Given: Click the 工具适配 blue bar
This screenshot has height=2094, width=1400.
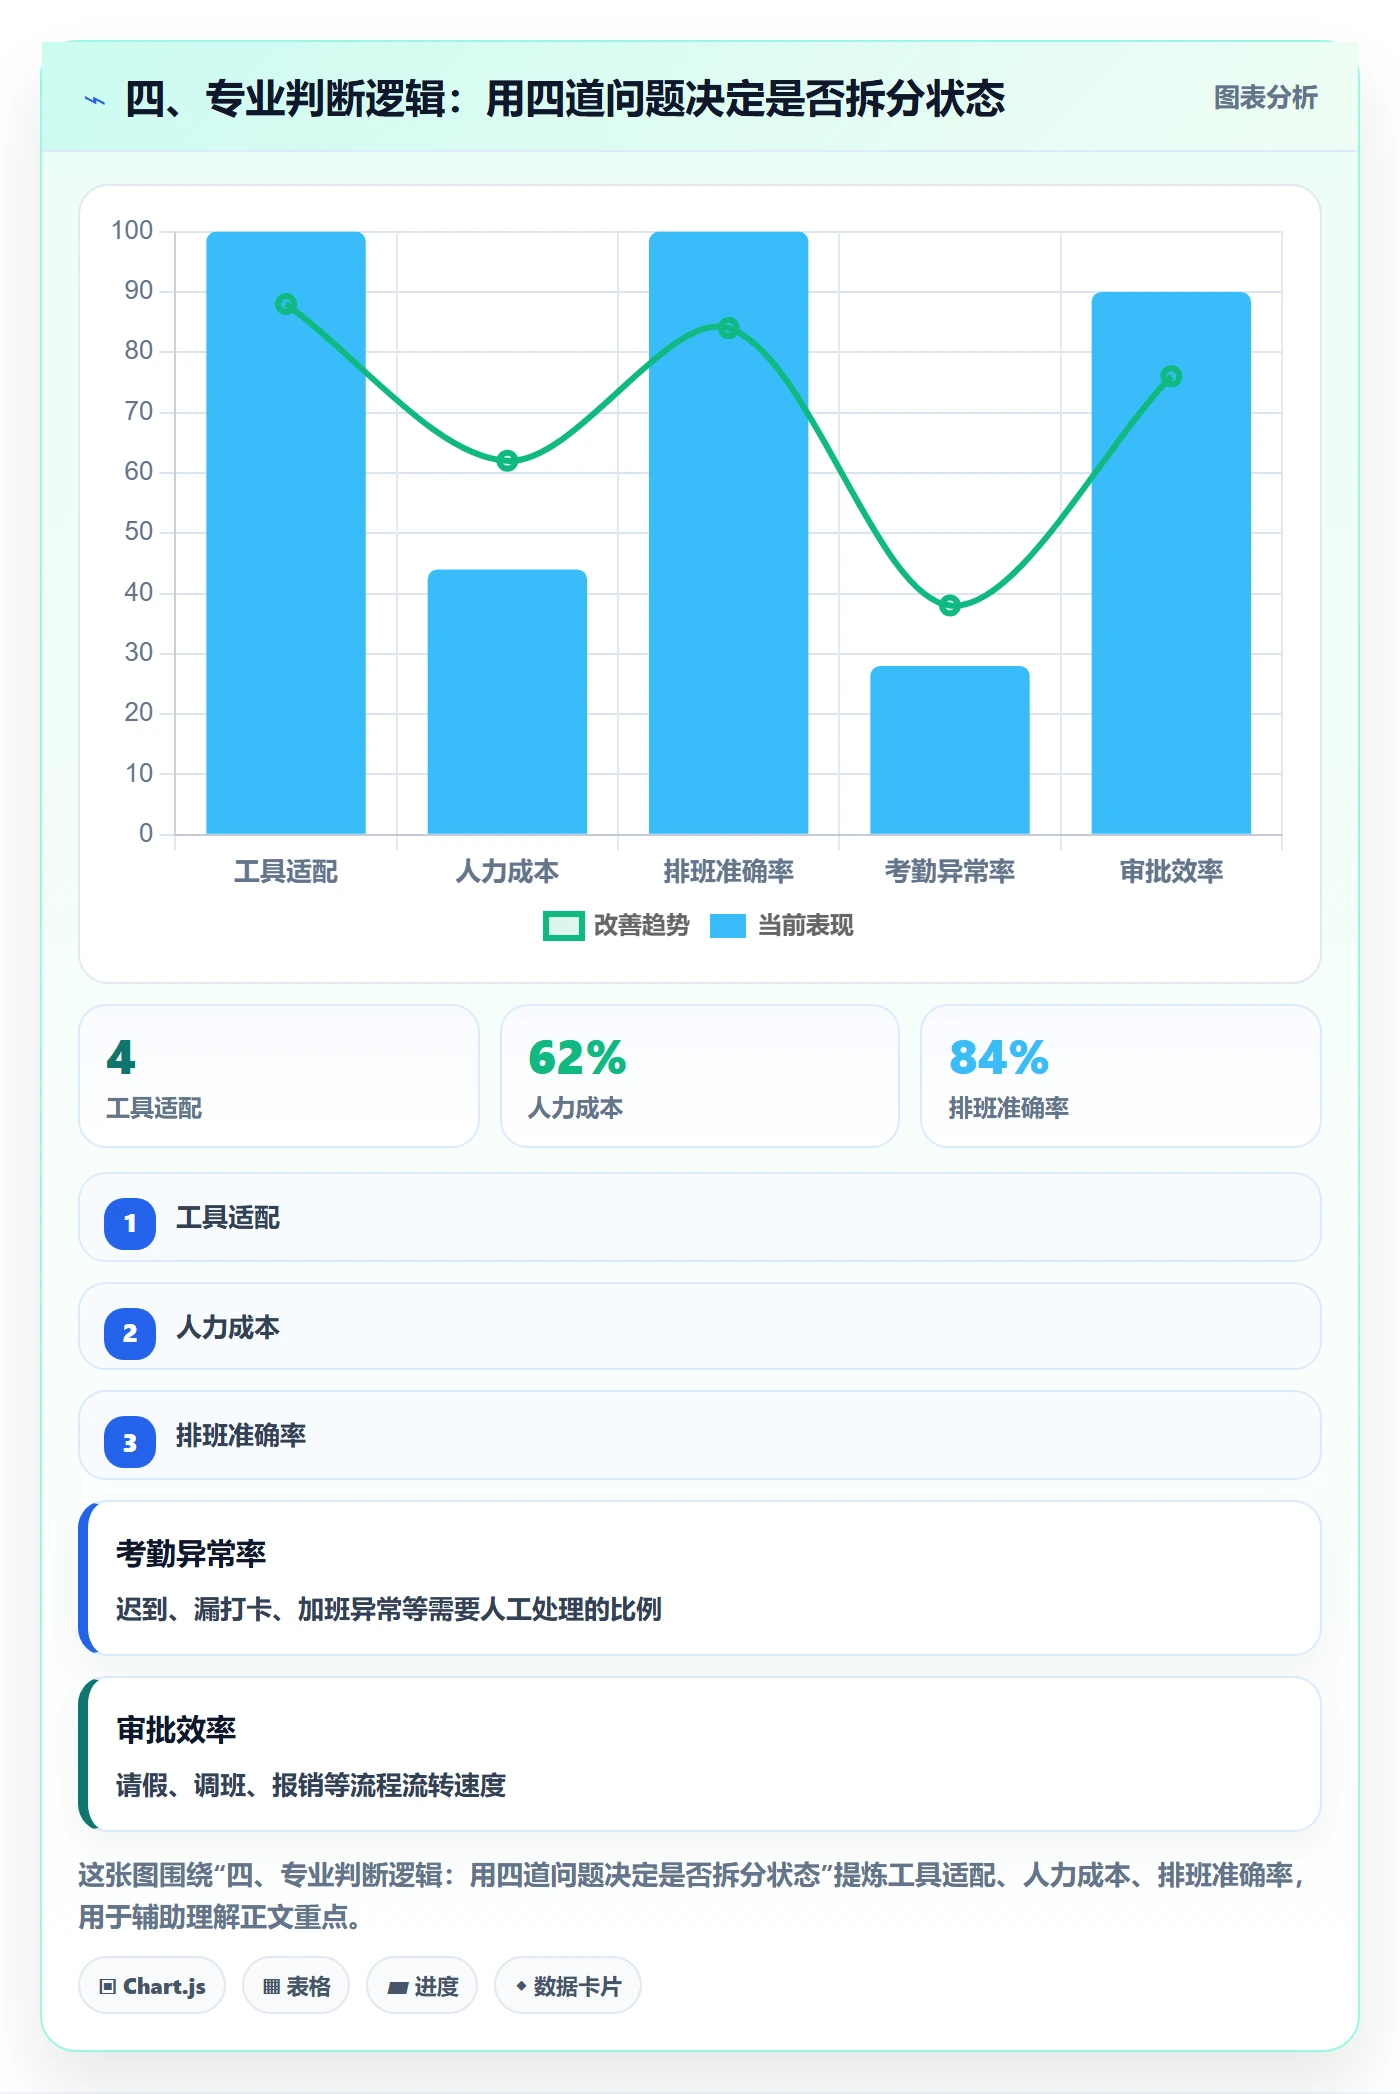Looking at the screenshot, I should (286, 532).
